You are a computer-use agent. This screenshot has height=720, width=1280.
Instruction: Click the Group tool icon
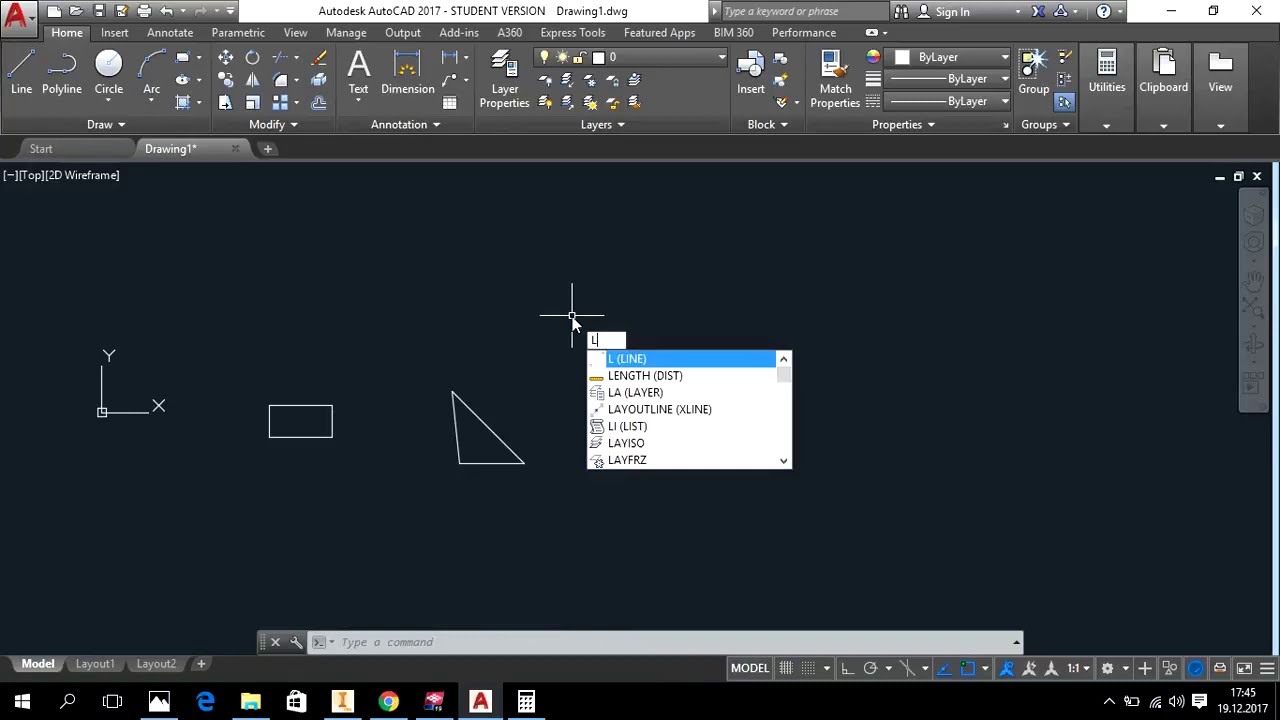1034,74
